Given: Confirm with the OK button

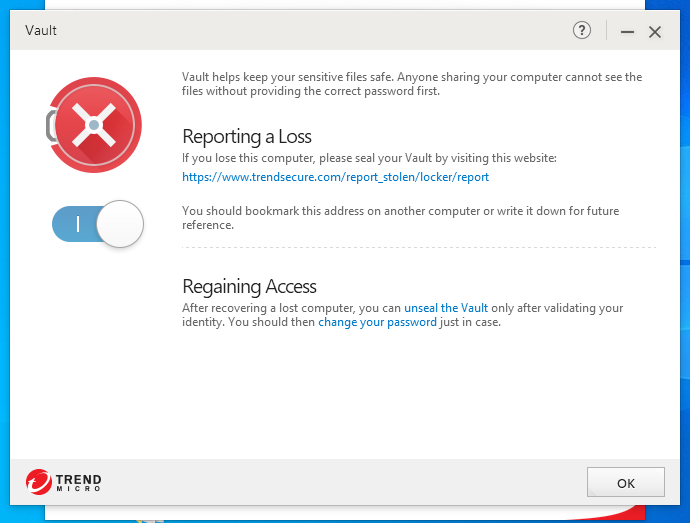Looking at the screenshot, I should 625,482.
